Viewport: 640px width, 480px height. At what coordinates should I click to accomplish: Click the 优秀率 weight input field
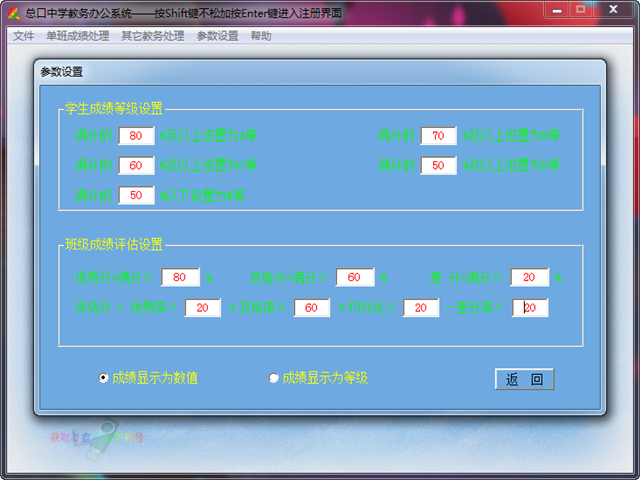pyautogui.click(x=203, y=308)
